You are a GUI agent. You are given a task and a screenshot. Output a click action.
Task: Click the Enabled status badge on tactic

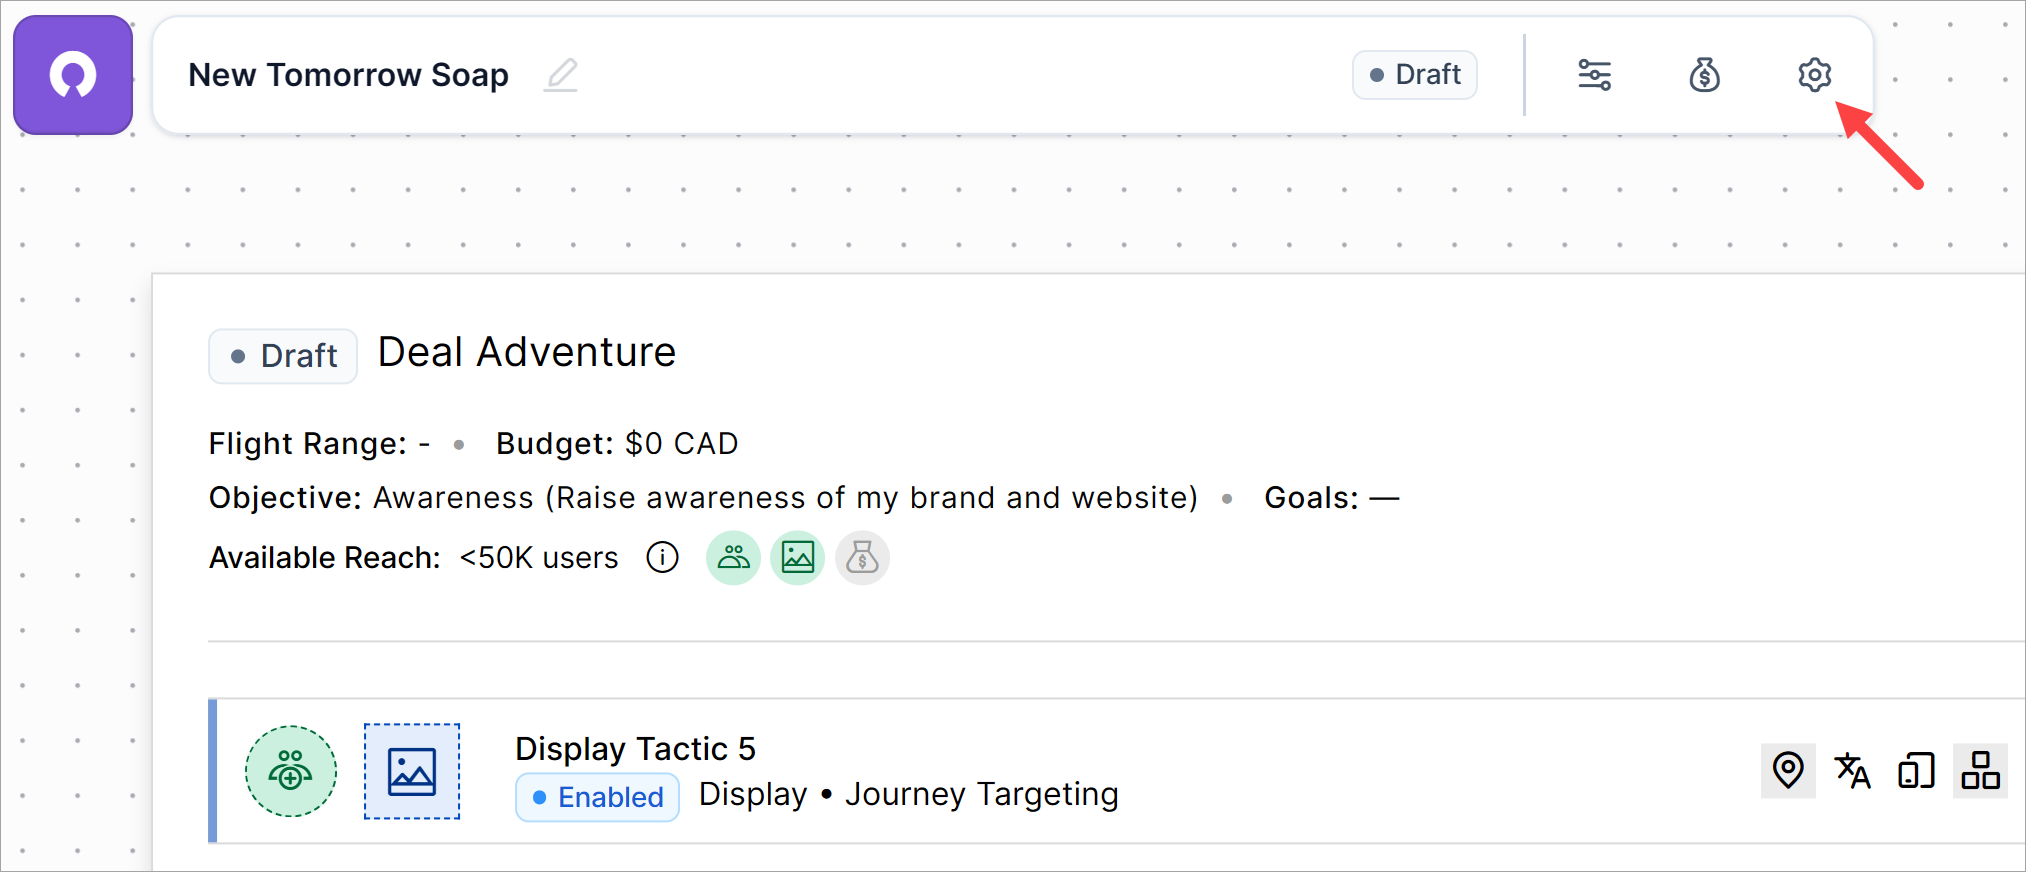point(597,797)
